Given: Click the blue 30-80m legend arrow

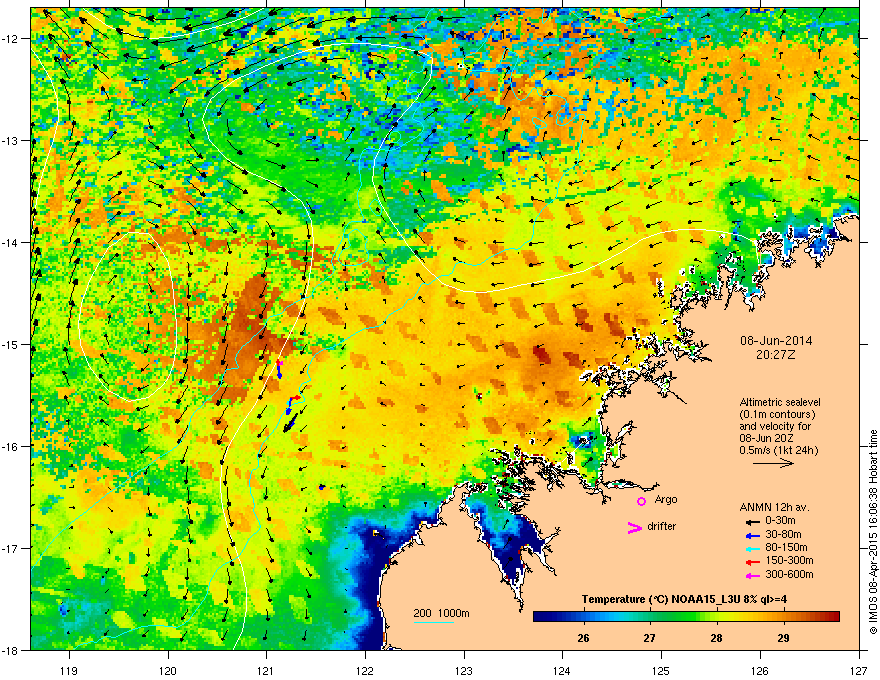Looking at the screenshot, I should tap(752, 535).
